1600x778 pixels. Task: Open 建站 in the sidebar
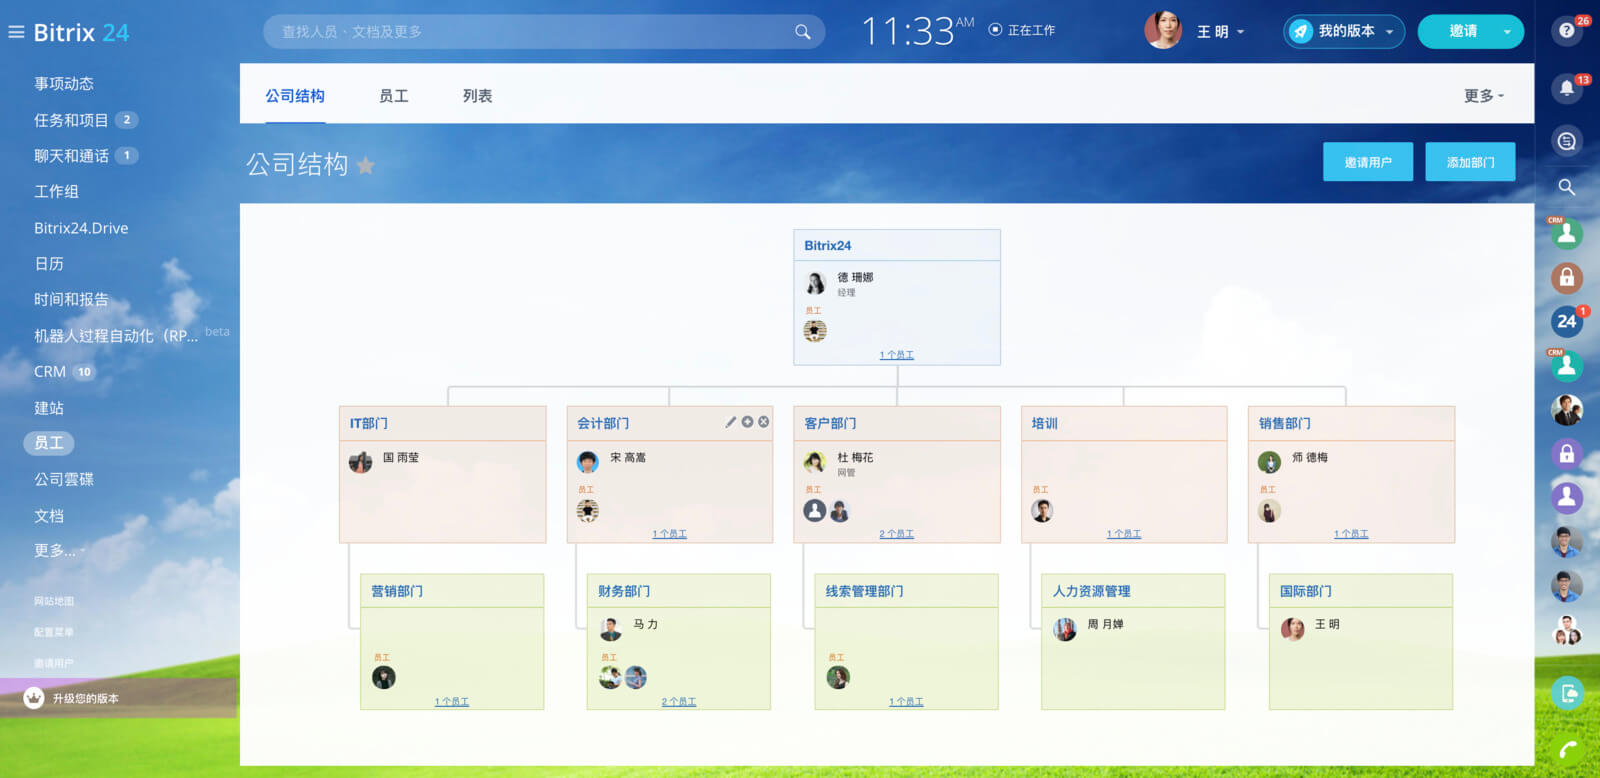(x=49, y=408)
